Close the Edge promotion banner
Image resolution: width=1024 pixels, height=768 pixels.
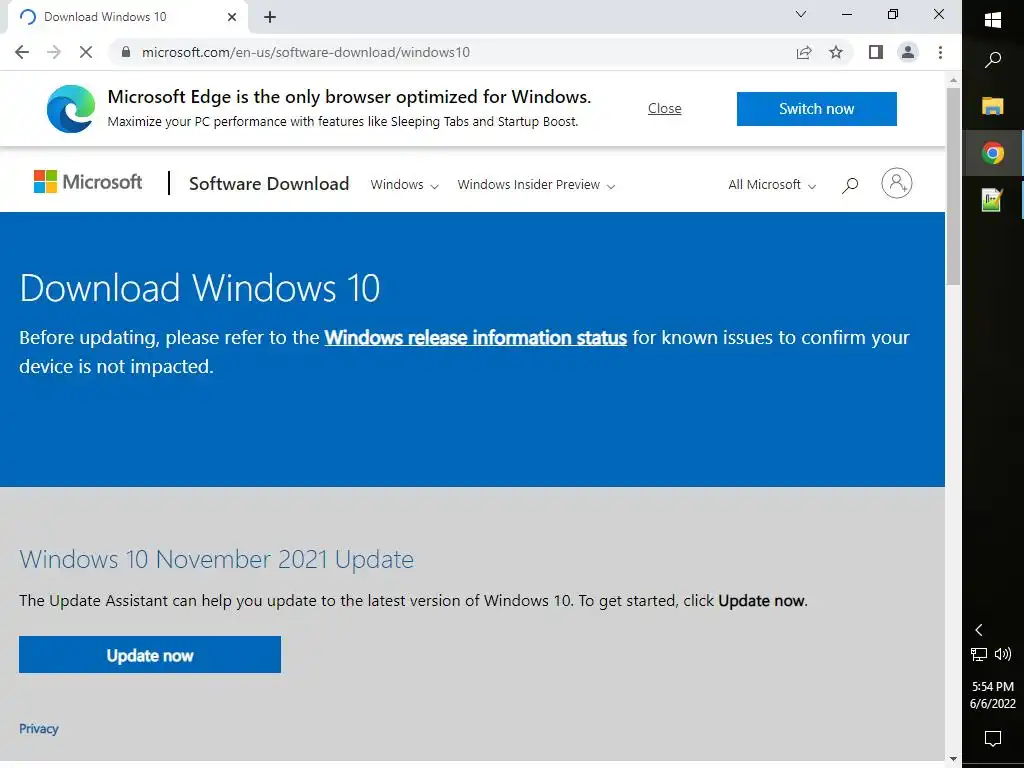click(664, 108)
